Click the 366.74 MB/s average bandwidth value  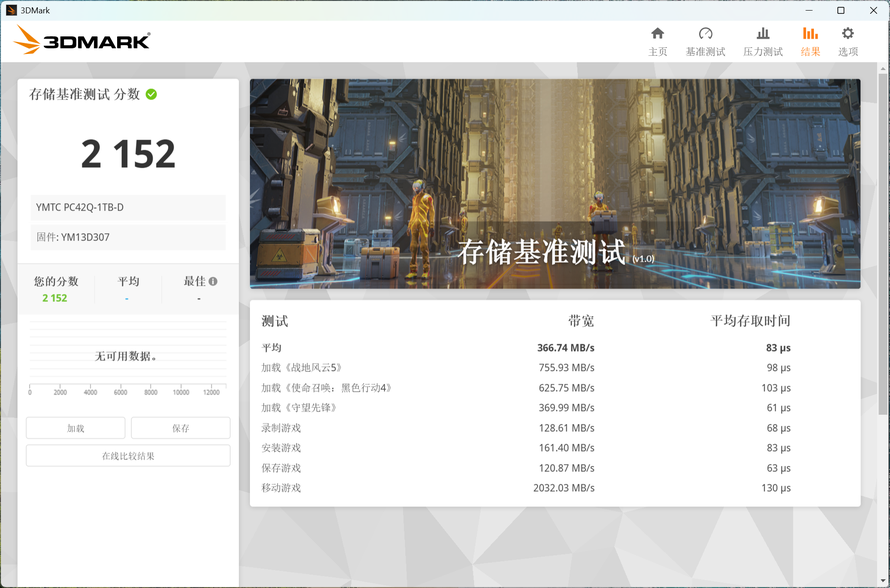(566, 348)
